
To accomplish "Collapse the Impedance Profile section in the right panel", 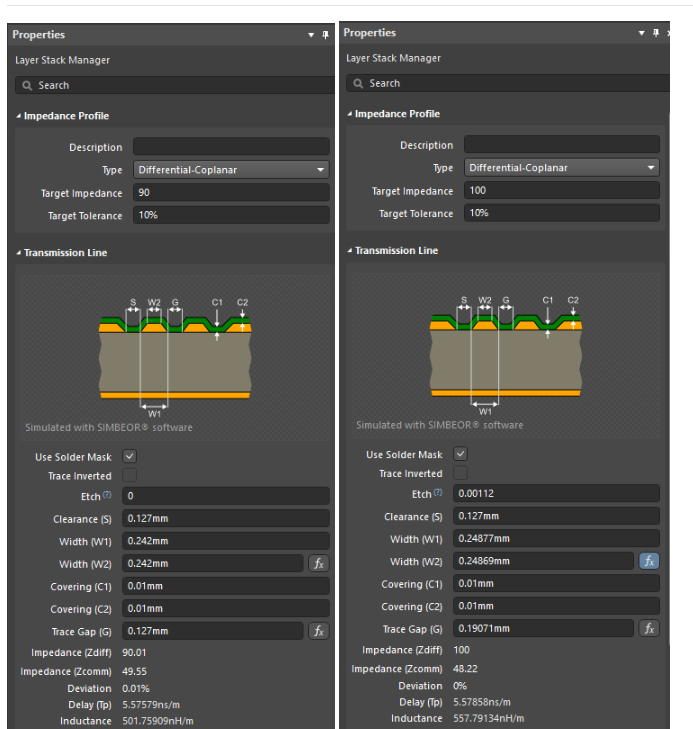I will [x=350, y=114].
